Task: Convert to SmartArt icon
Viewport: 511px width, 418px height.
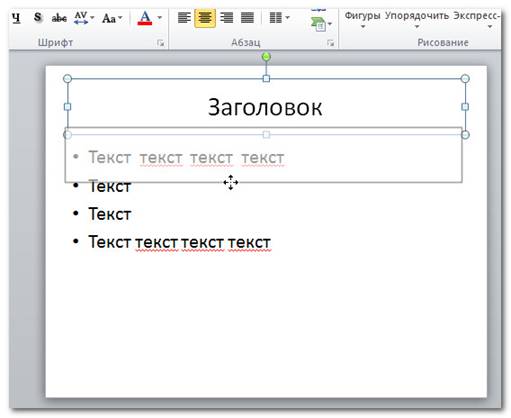Action: pyautogui.click(x=321, y=24)
